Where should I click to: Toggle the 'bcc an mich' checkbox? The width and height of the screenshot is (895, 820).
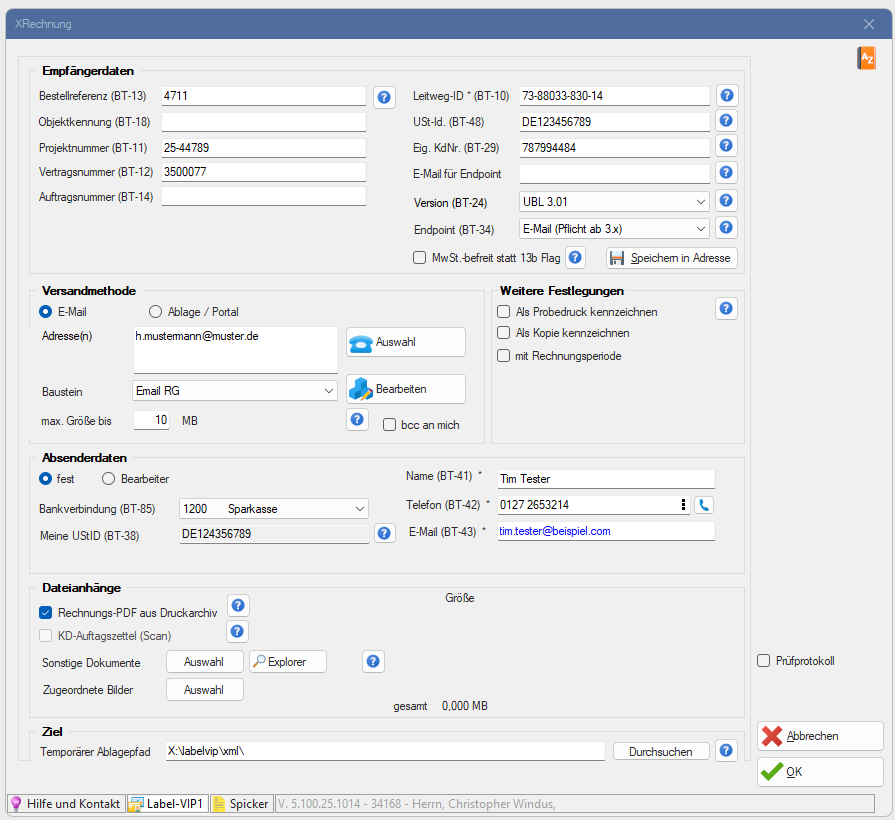click(390, 425)
